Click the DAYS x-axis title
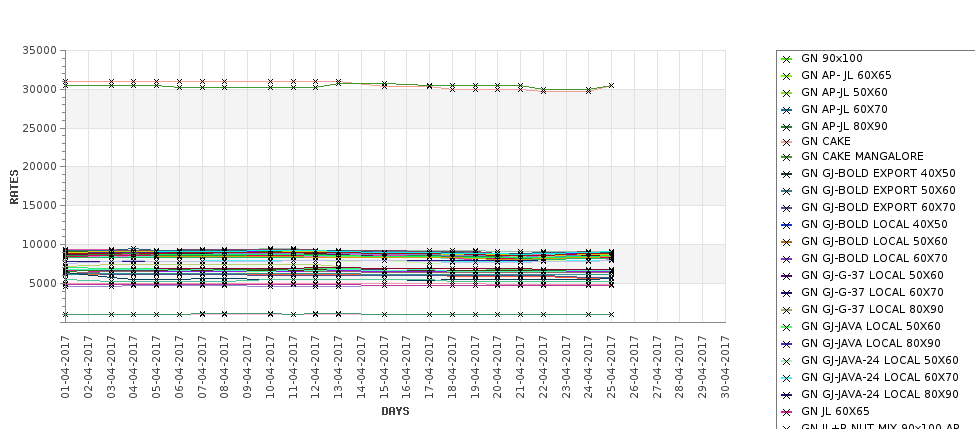Viewport: 975px width, 429px height. click(x=395, y=411)
